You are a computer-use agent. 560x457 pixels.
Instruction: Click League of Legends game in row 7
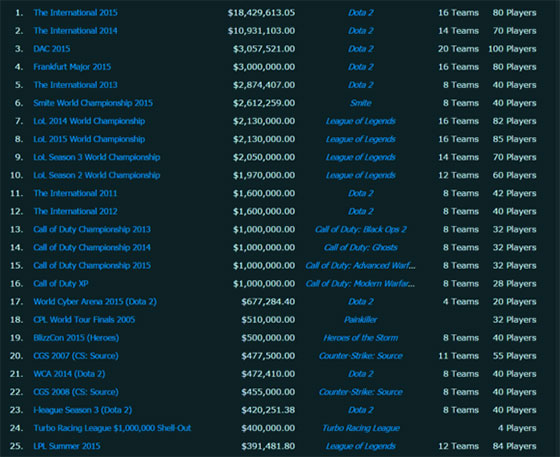tap(361, 121)
